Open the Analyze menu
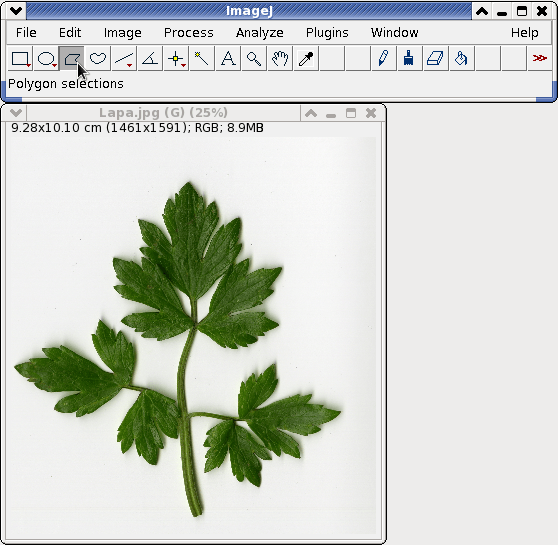Viewport: 558px width, 545px height. 259,33
